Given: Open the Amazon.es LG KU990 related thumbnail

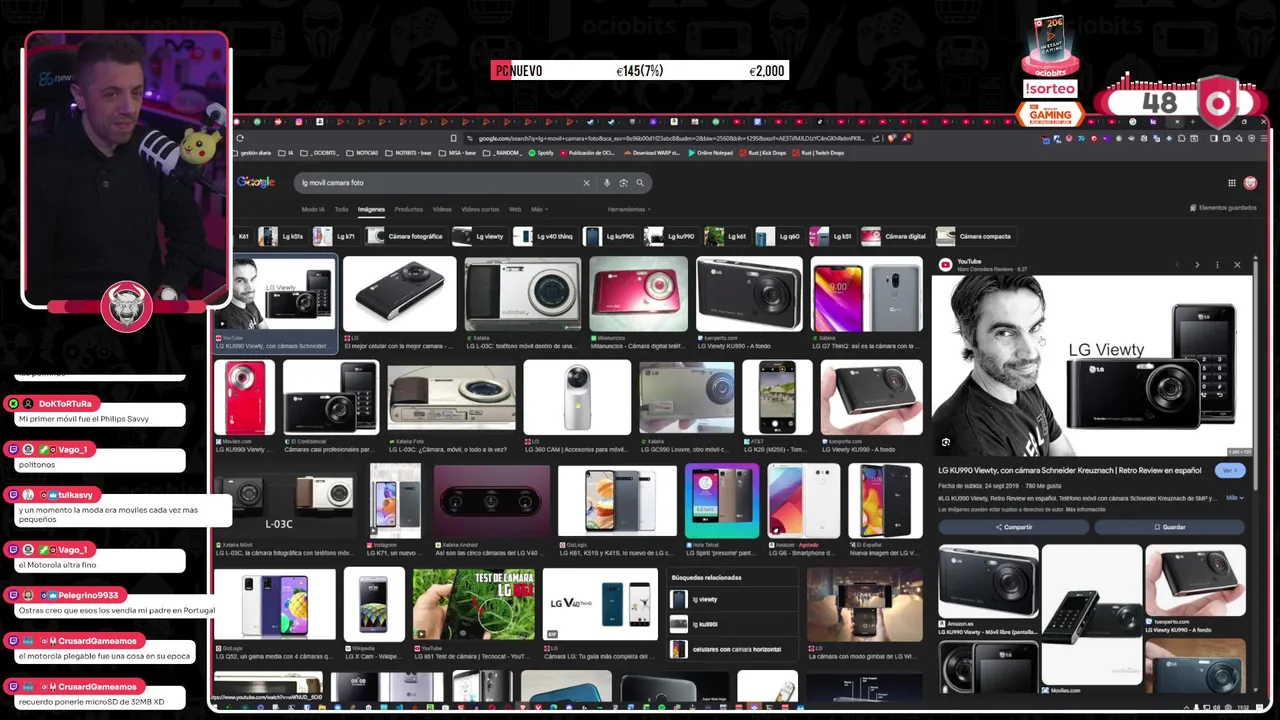Looking at the screenshot, I should [x=988, y=581].
